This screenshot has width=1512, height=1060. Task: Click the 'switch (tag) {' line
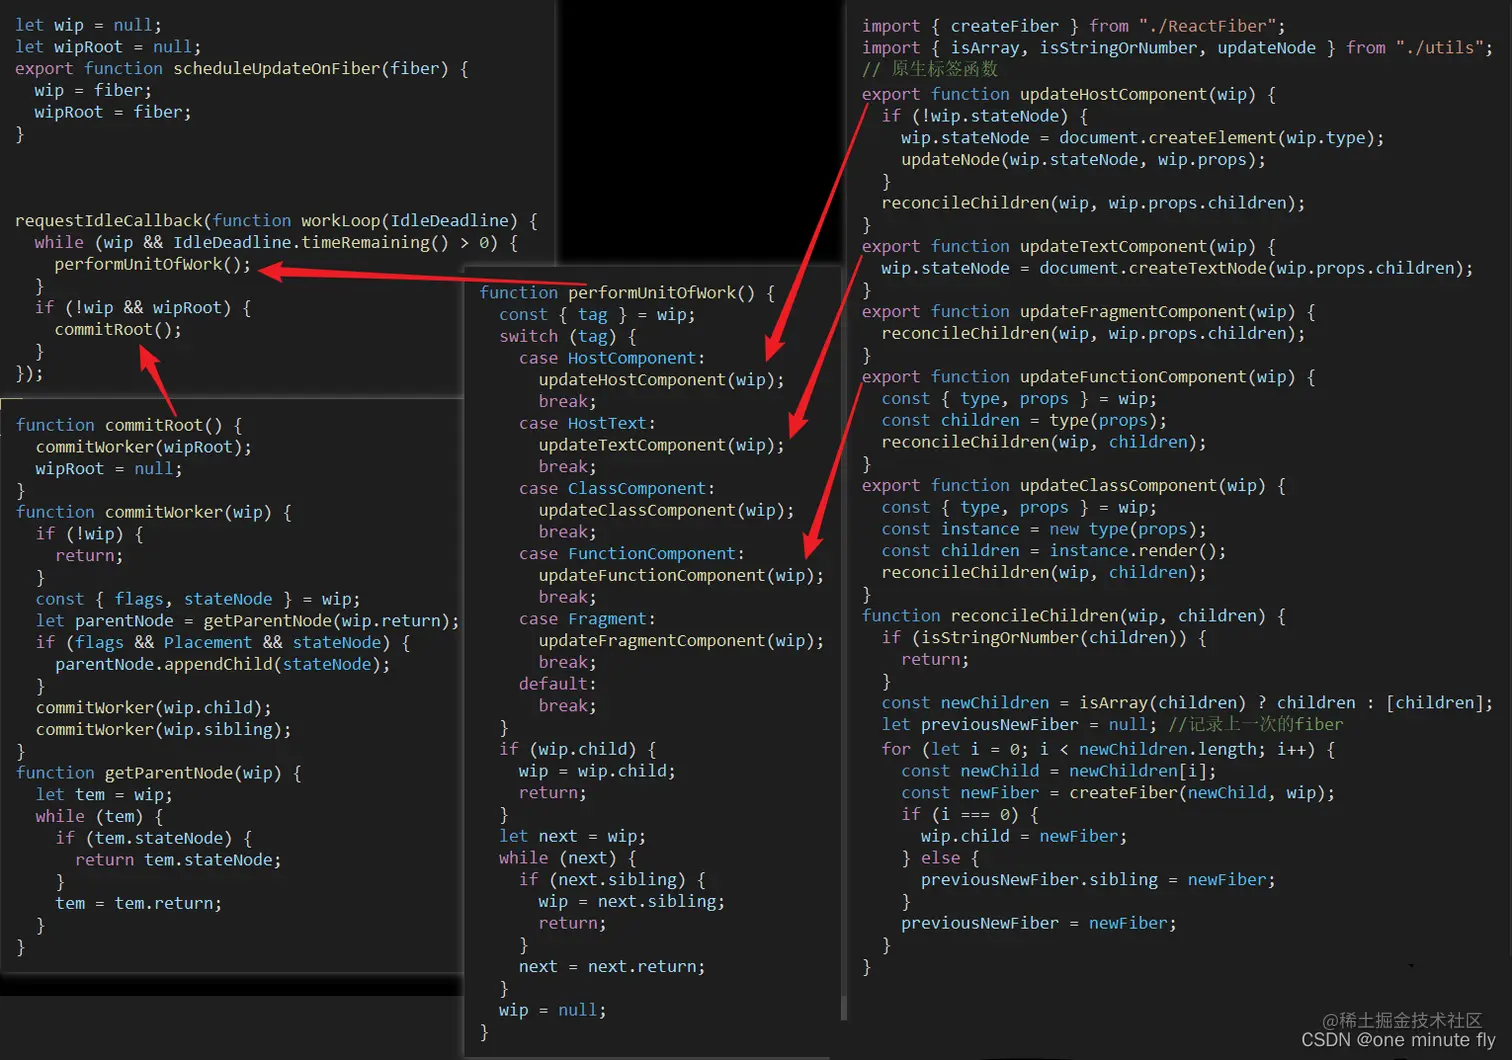coord(568,337)
